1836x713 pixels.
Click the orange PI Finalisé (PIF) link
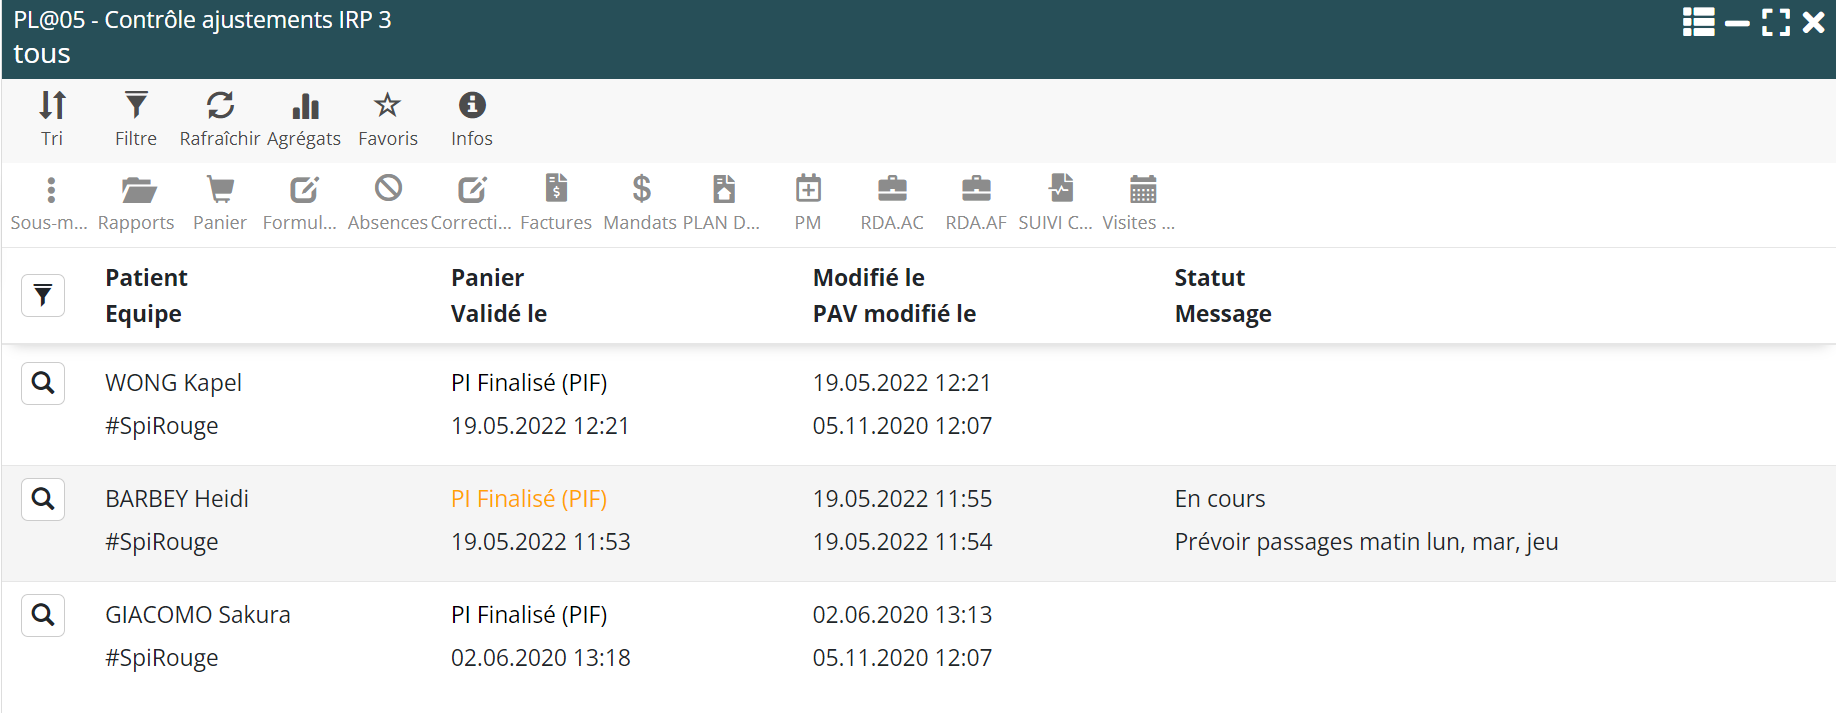coord(529,499)
